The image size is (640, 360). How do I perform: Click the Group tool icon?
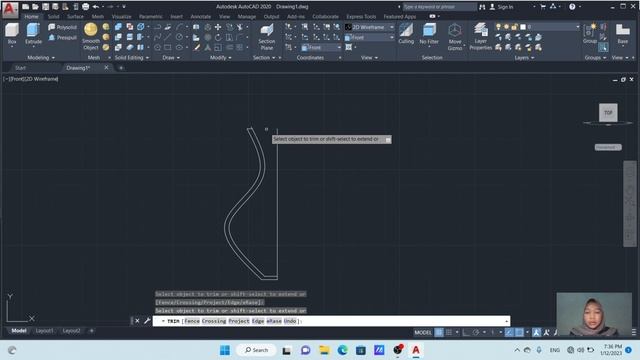(590, 33)
